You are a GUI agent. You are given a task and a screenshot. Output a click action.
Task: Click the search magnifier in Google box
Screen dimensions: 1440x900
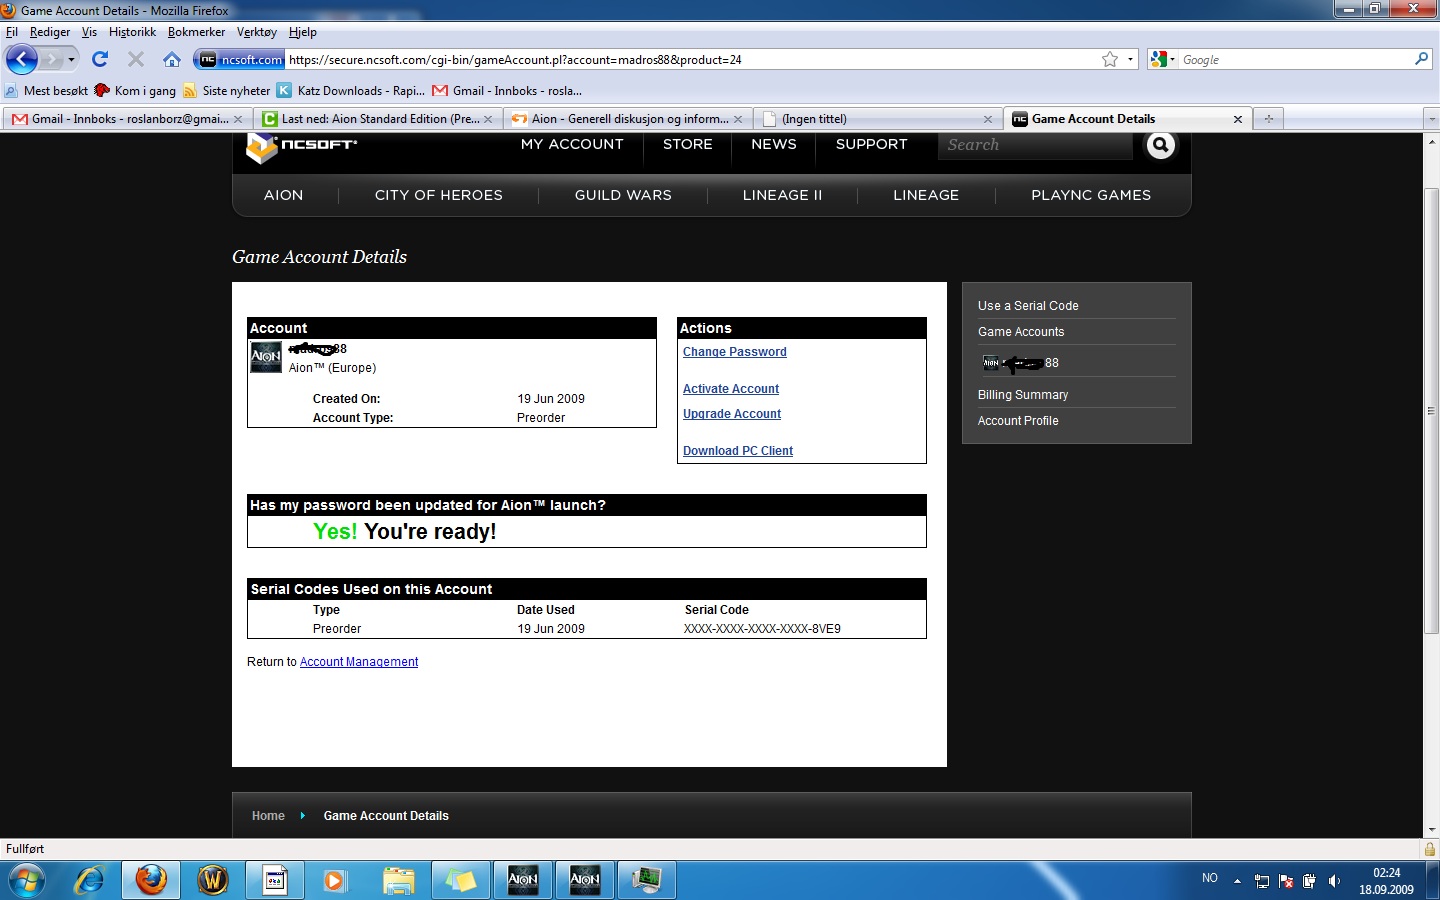coord(1421,59)
